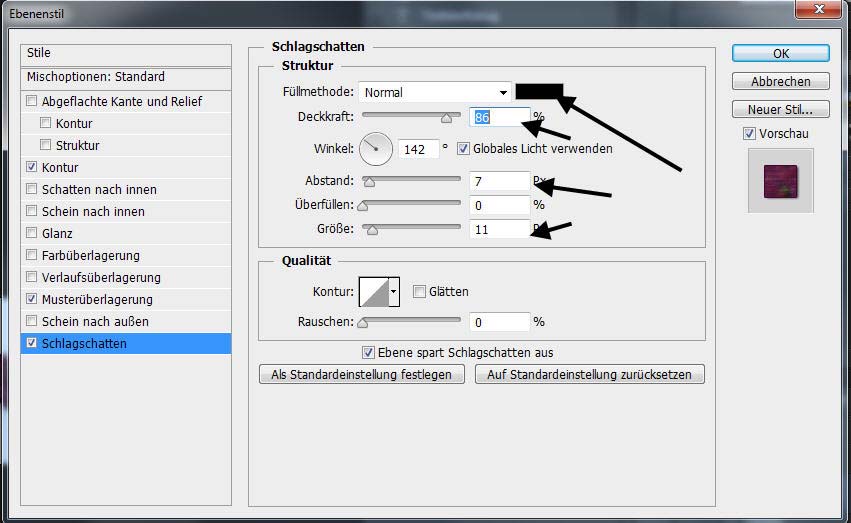The width and height of the screenshot is (851, 523).
Task: Click Als Standardeinstellung festlegen button
Action: [x=362, y=375]
